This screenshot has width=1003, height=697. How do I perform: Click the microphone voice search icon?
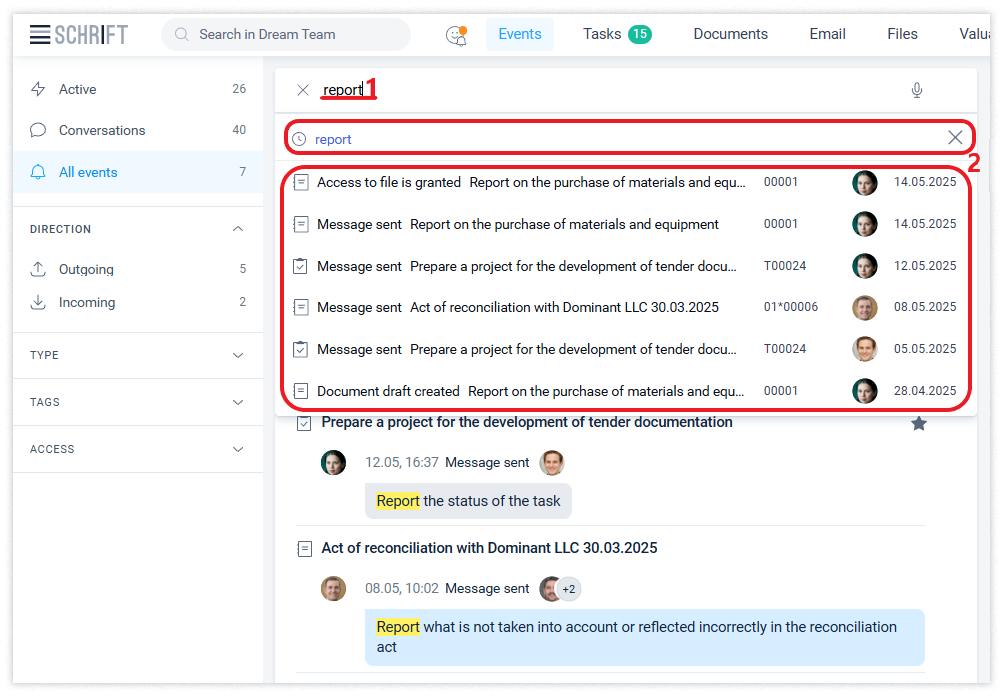[916, 91]
